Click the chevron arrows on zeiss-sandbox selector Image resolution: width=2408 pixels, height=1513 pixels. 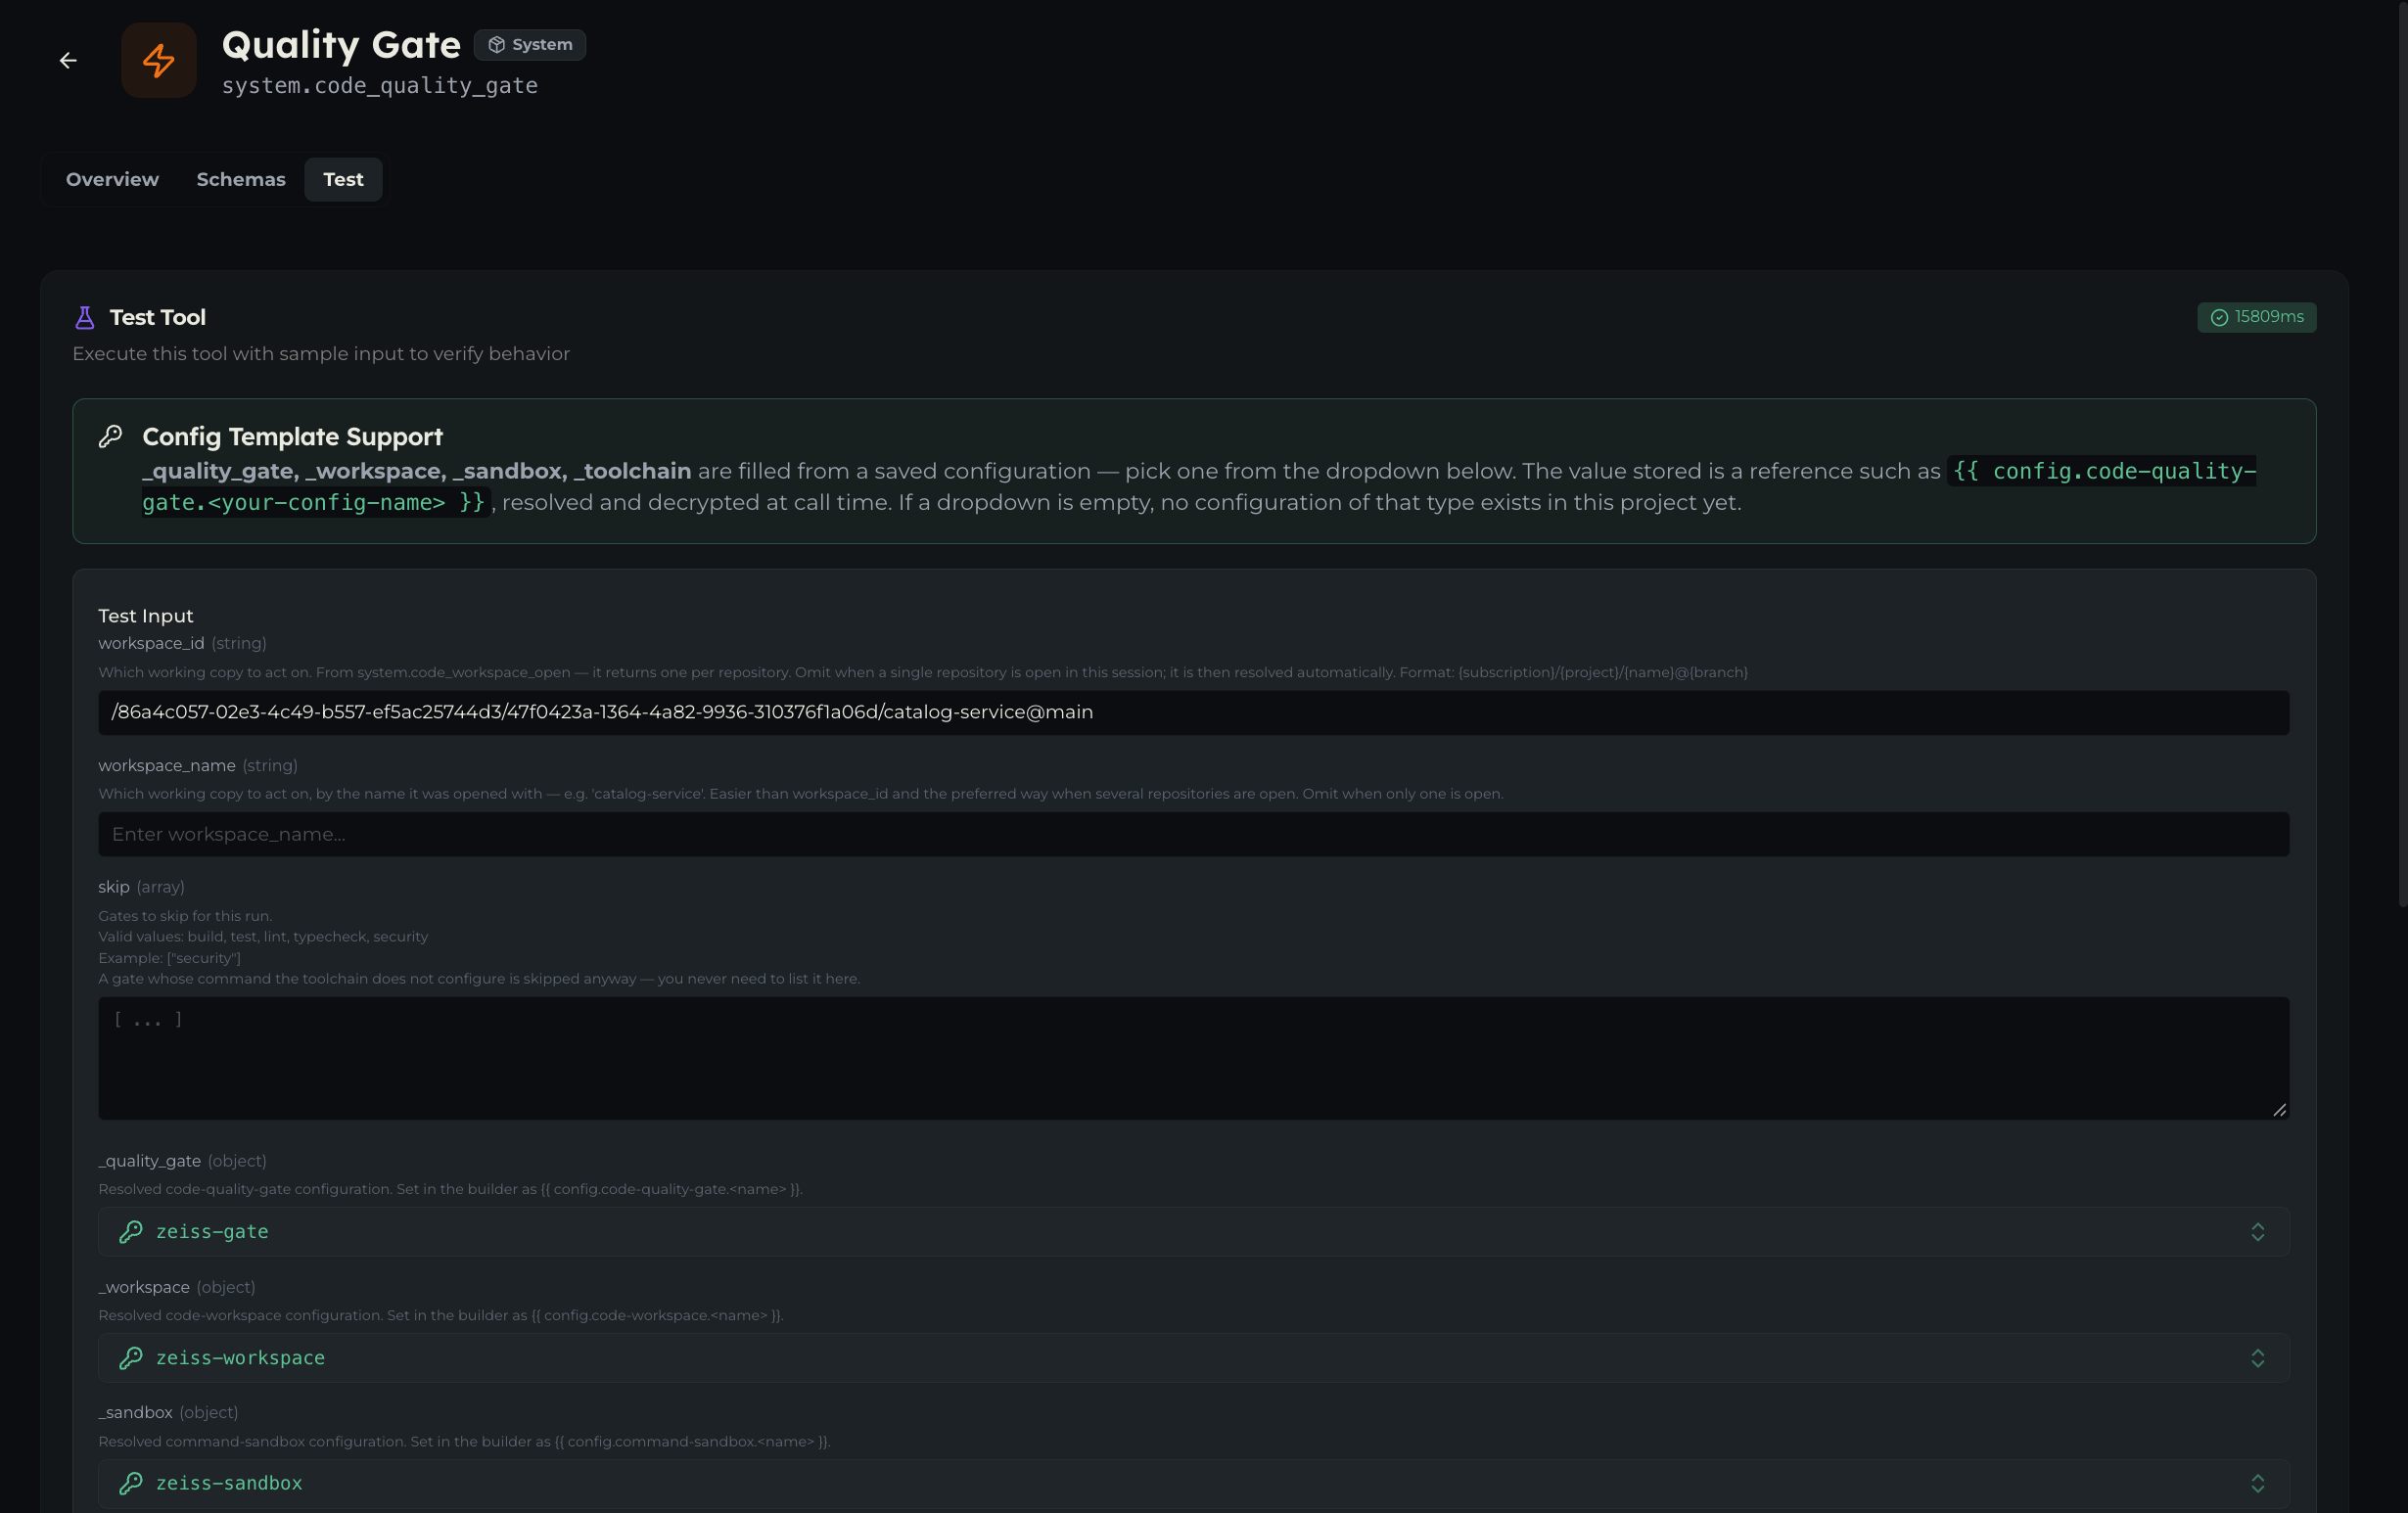[2257, 1483]
